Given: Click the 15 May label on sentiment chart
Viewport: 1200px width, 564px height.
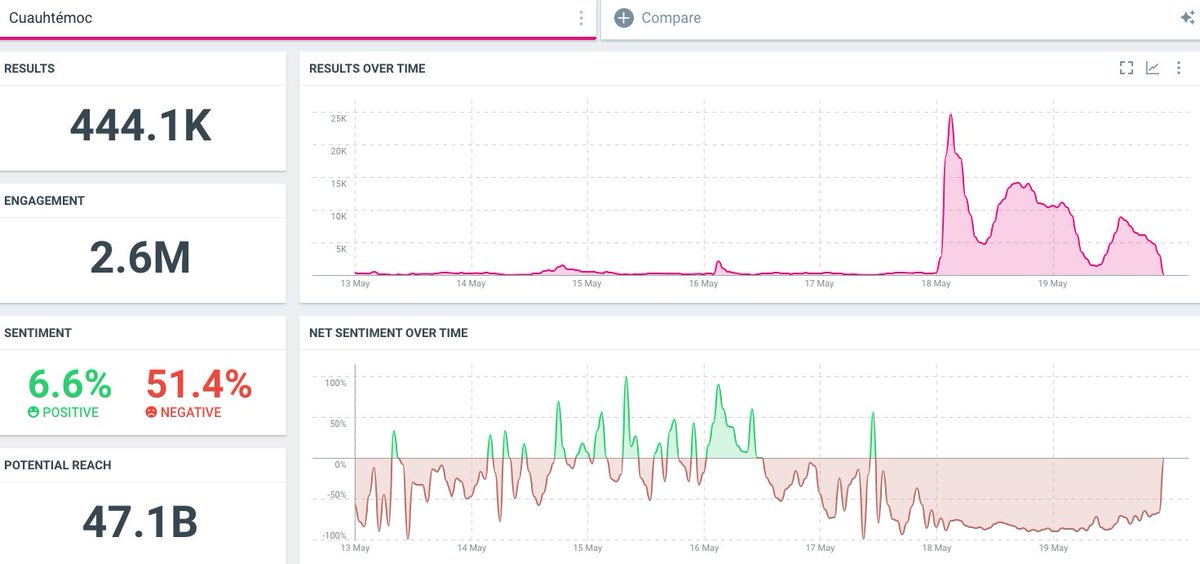Looking at the screenshot, I should tap(587, 548).
